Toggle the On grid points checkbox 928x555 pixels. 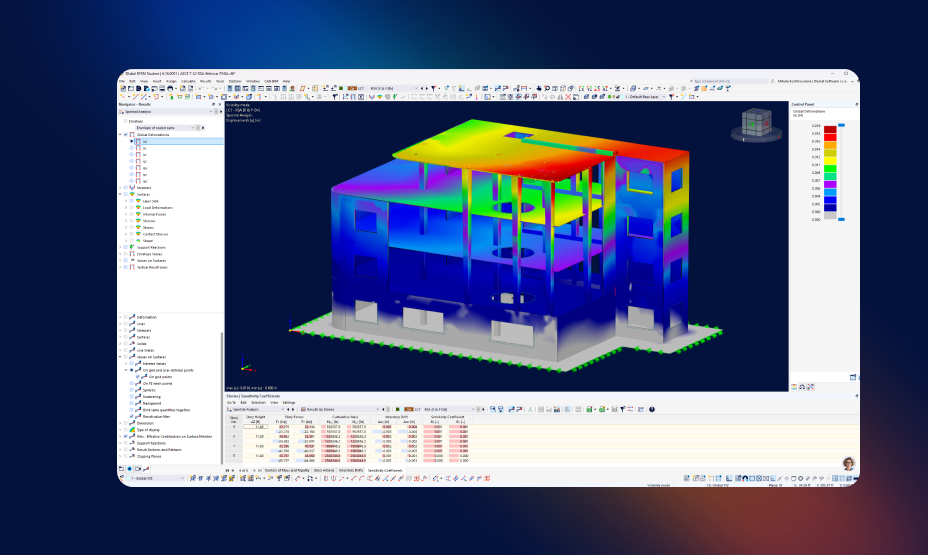(137, 377)
